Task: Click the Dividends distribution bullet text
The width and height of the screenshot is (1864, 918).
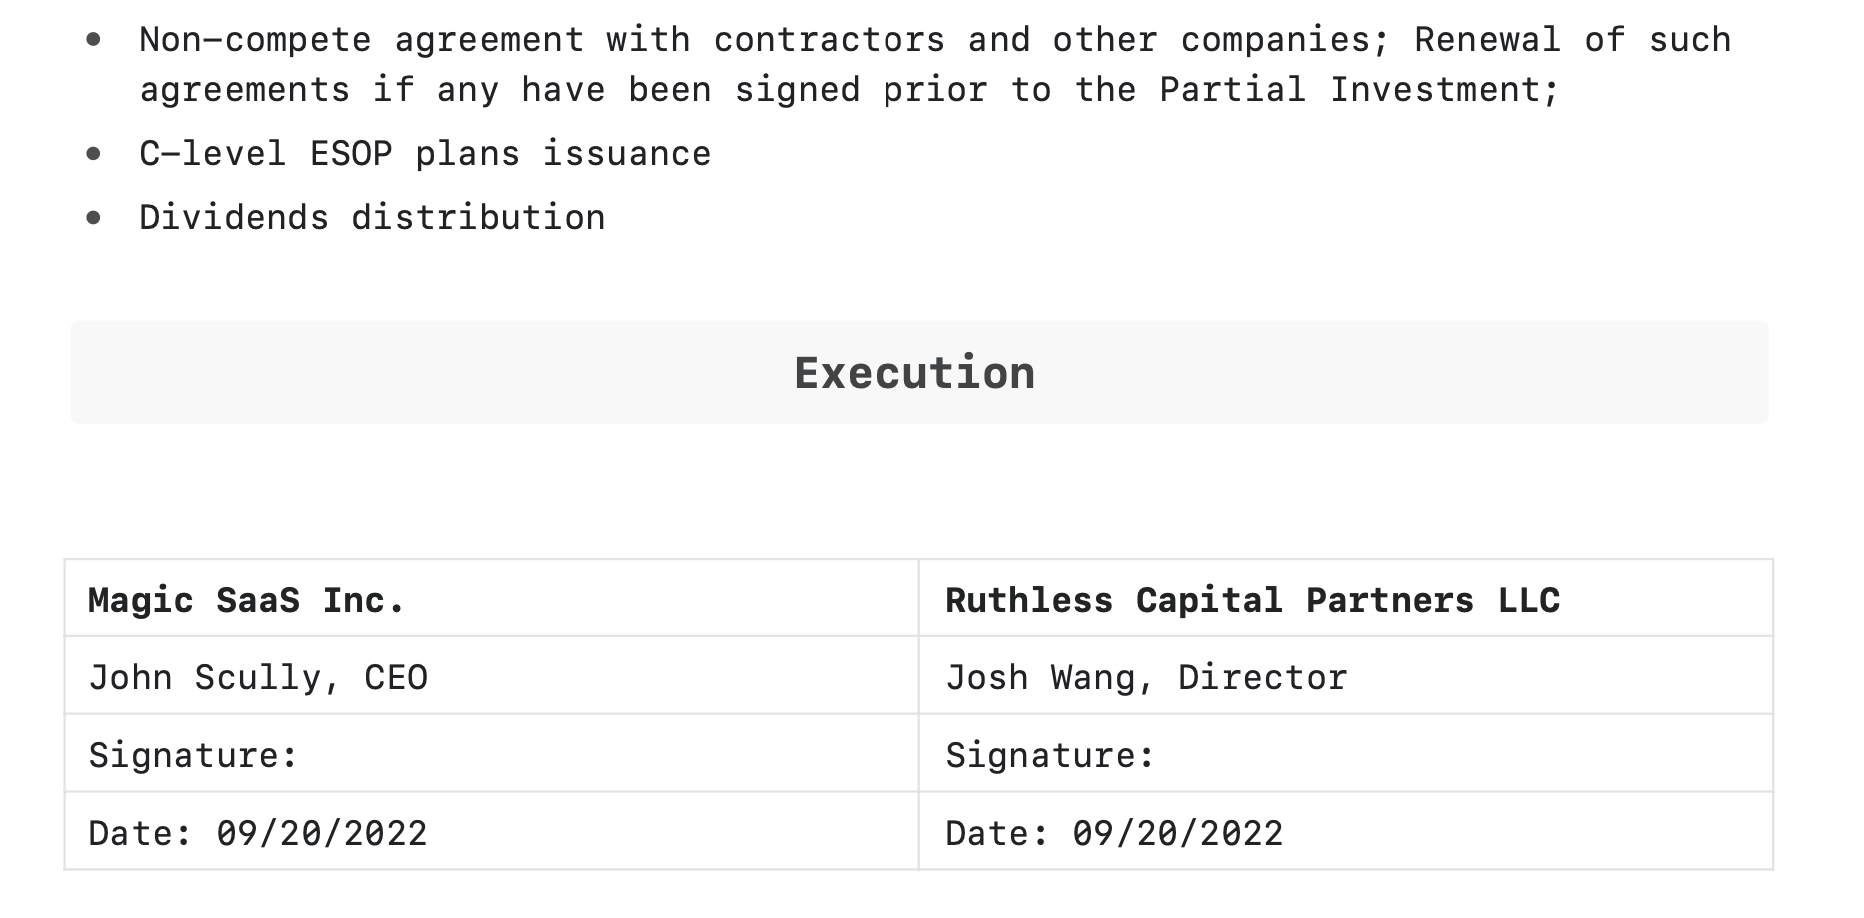Action: (x=372, y=217)
